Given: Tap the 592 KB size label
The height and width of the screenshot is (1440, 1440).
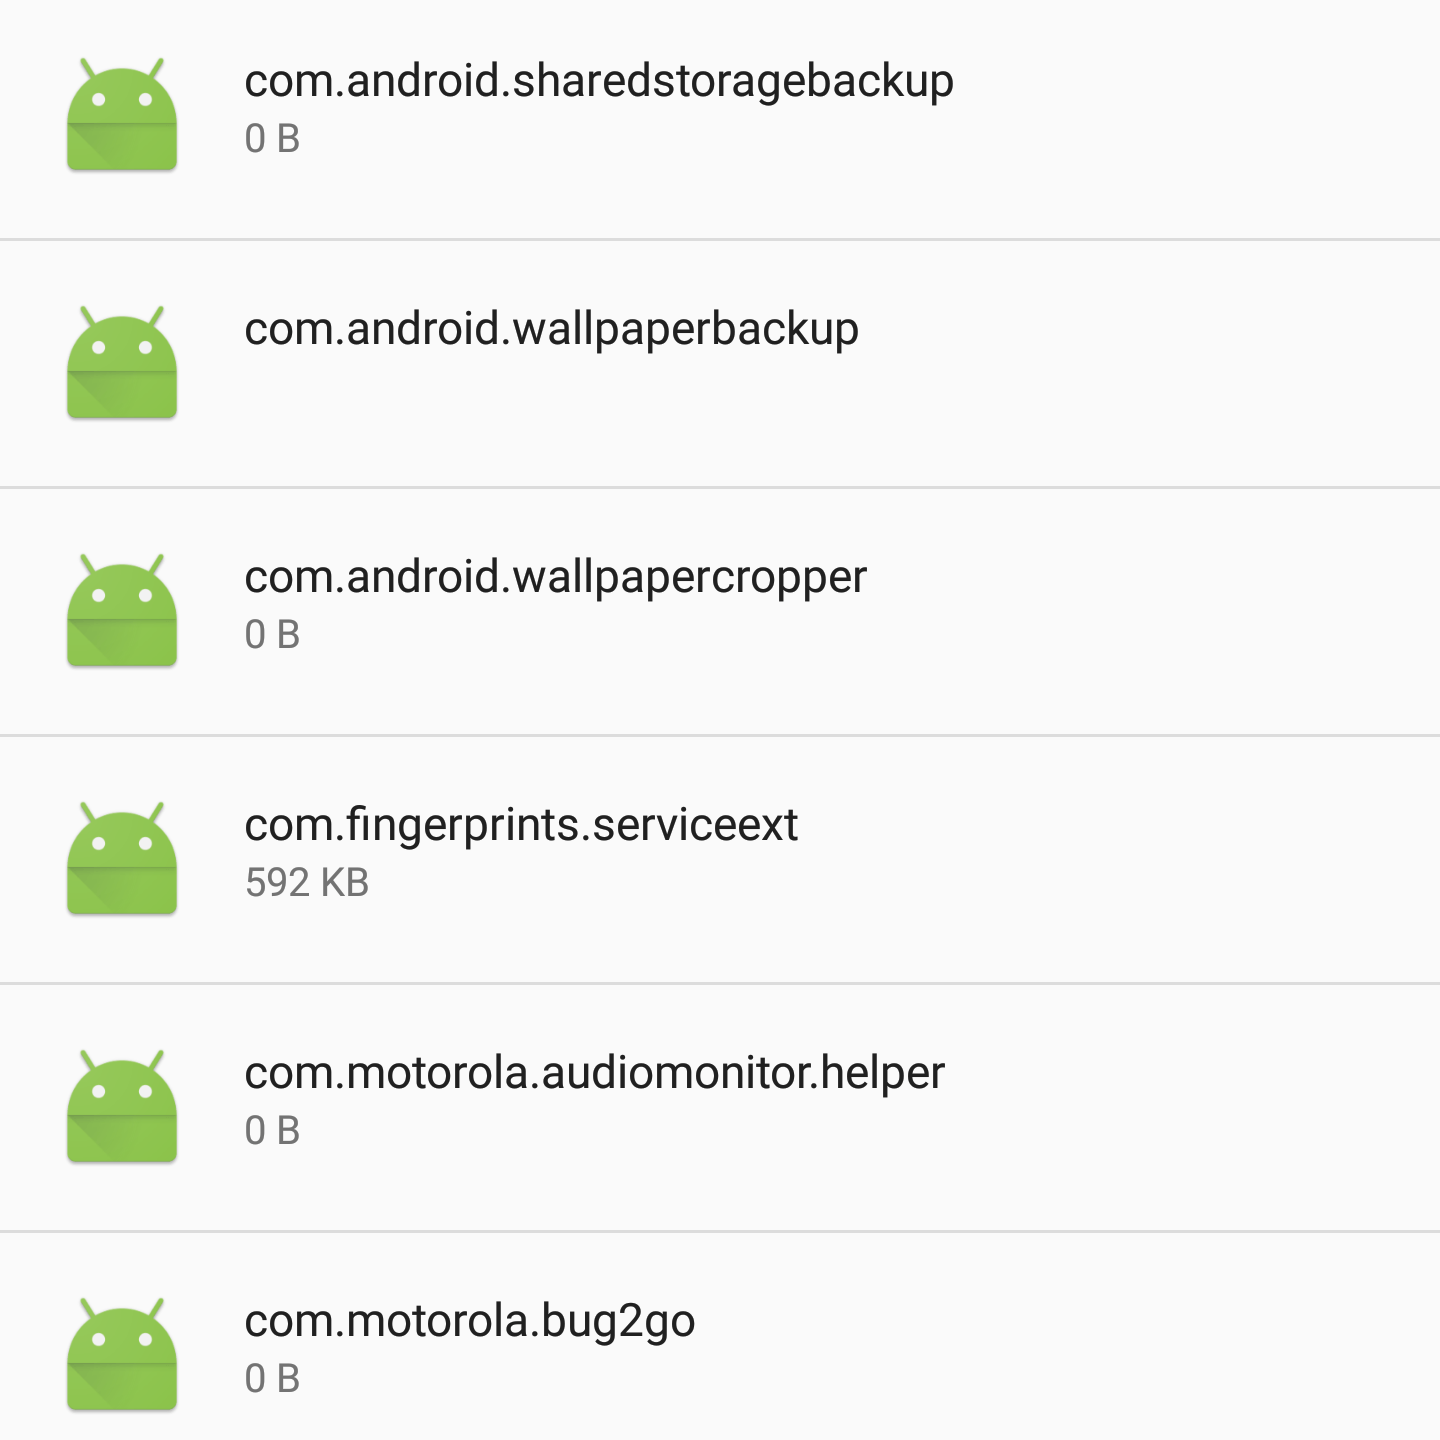Looking at the screenshot, I should (x=307, y=883).
